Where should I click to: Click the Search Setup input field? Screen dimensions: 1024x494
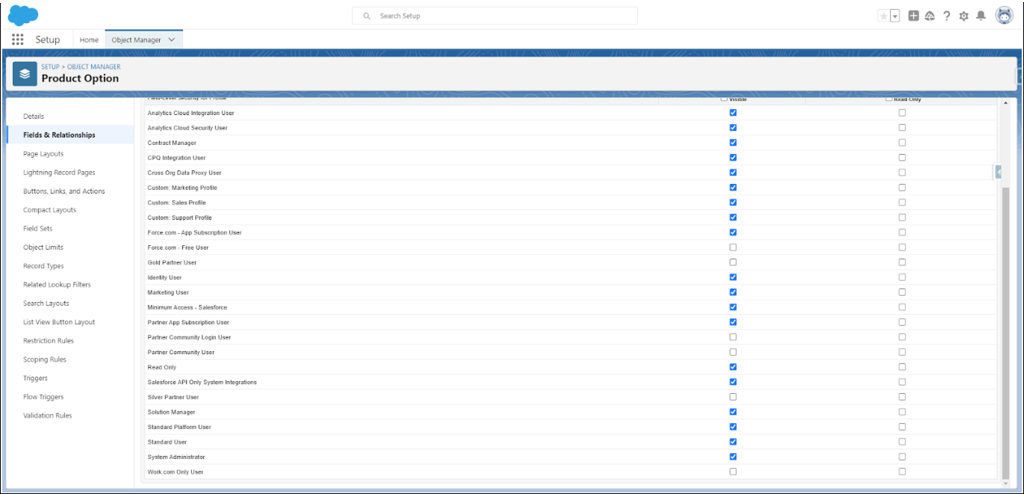[494, 16]
